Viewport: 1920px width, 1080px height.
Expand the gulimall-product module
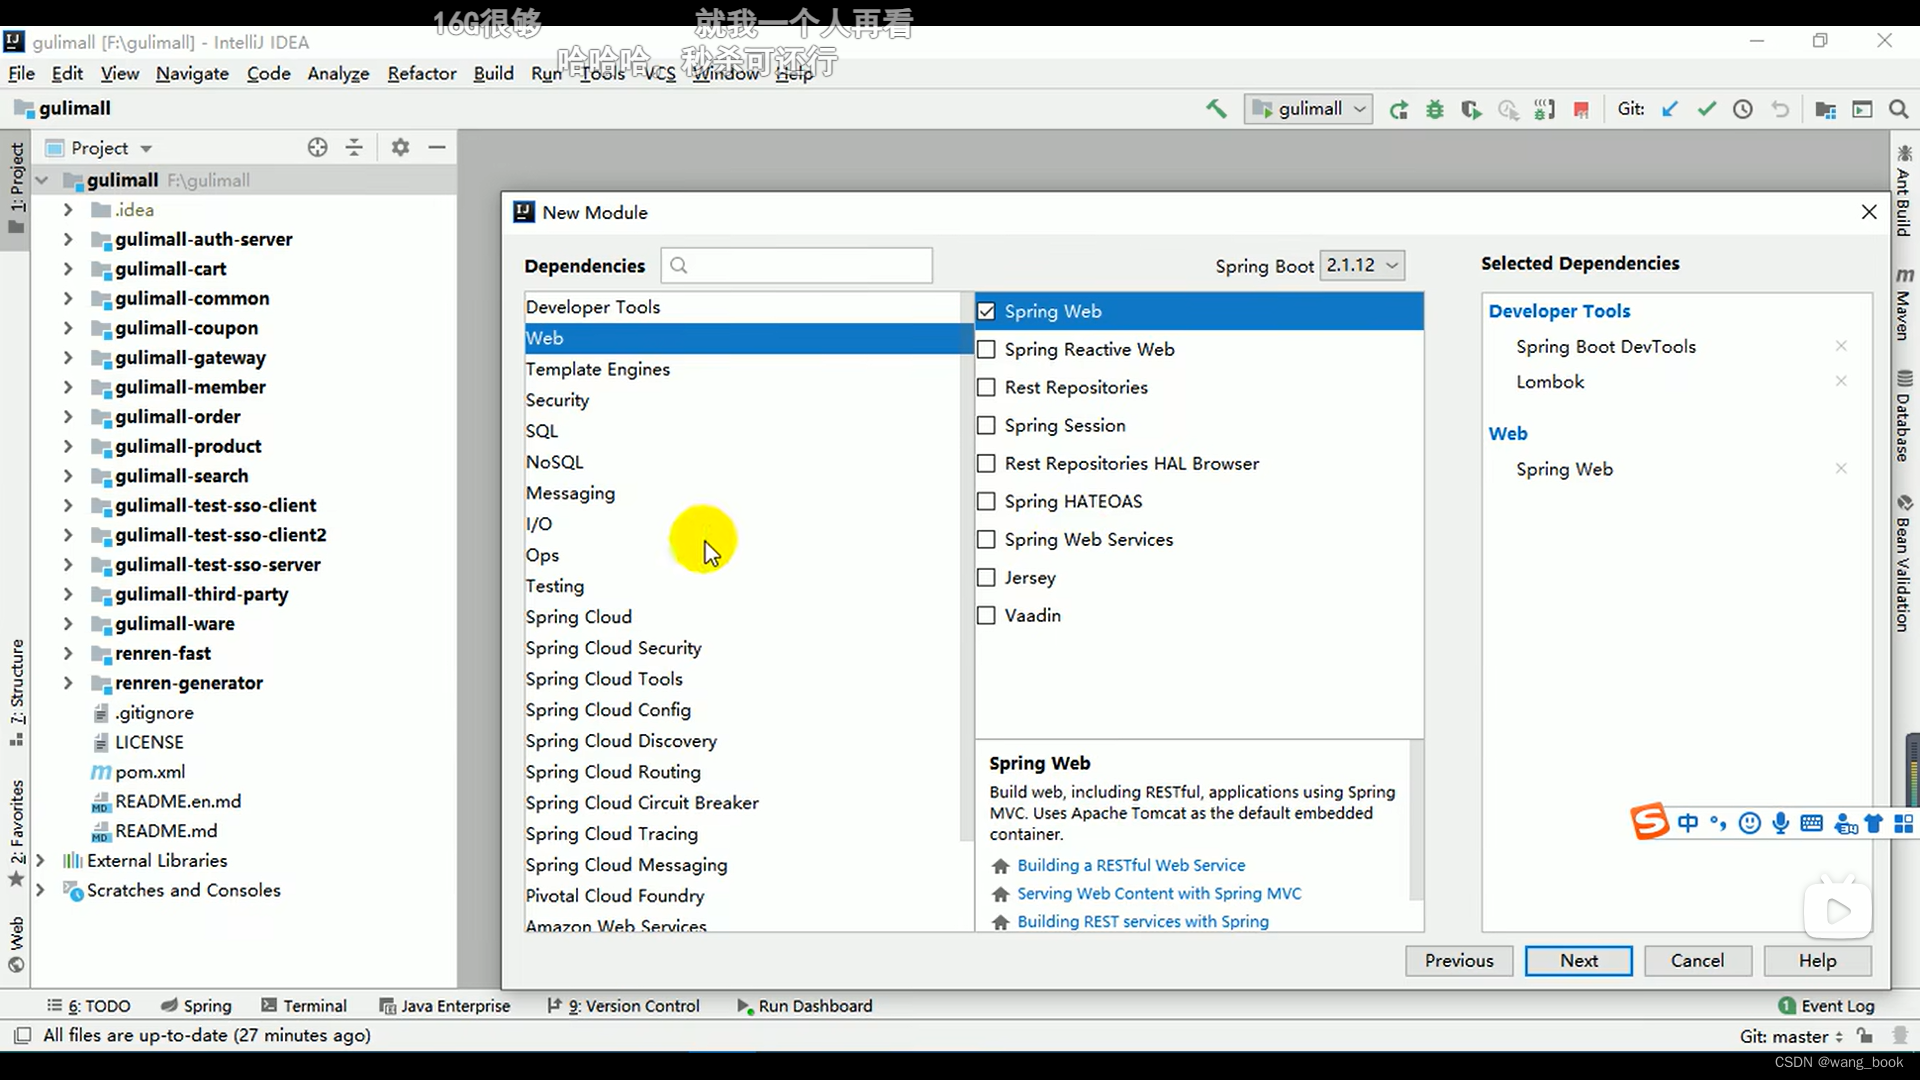[x=68, y=446]
